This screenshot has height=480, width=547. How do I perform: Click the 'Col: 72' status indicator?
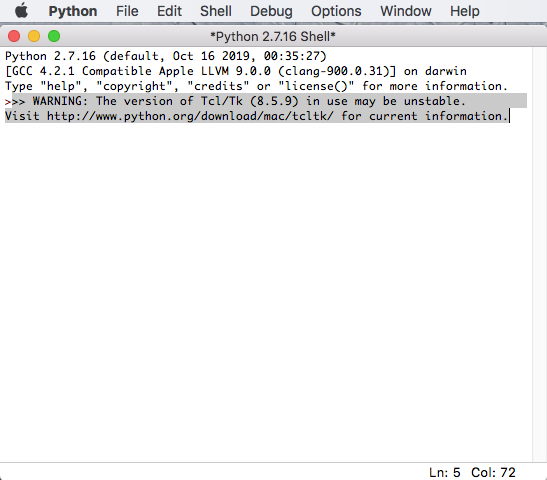point(493,472)
